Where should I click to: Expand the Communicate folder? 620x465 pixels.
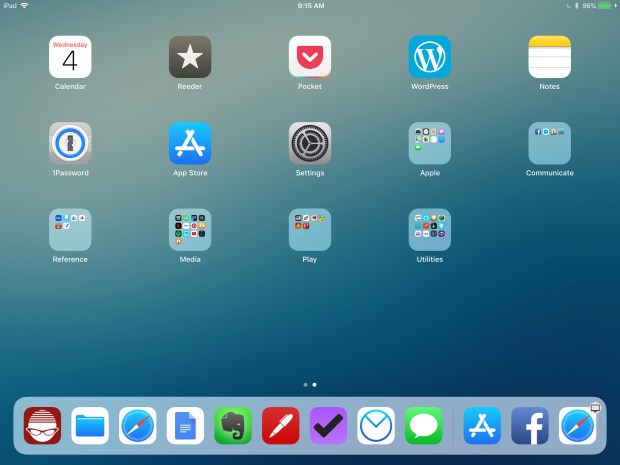[x=549, y=143]
